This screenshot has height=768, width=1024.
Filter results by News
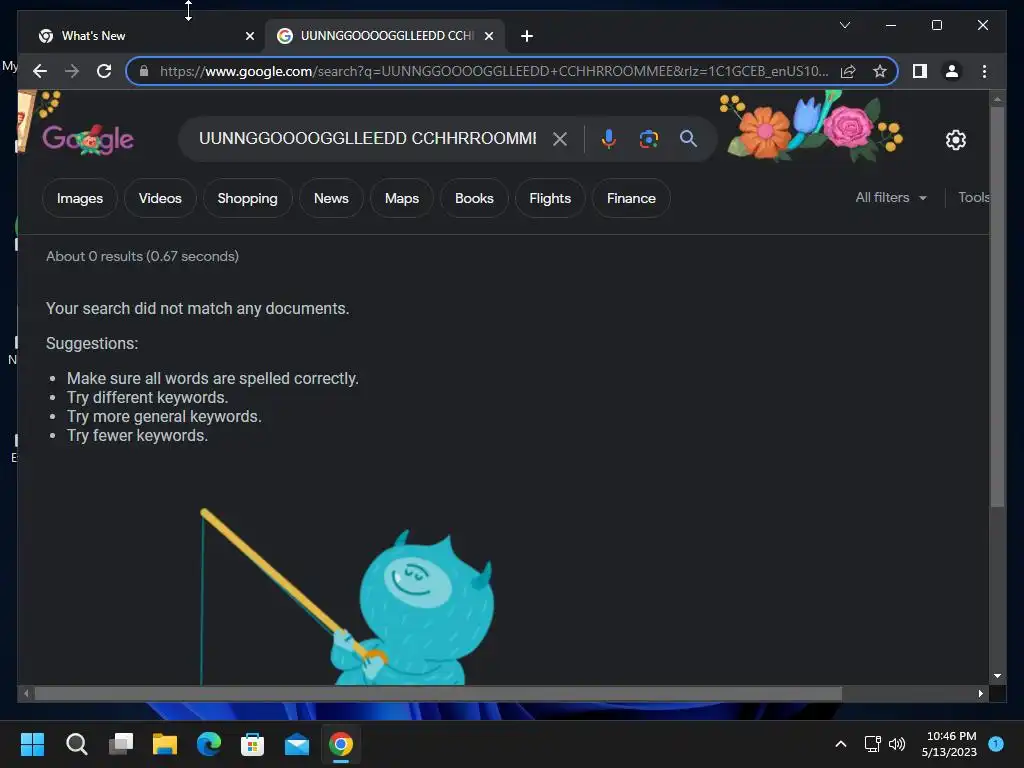[x=331, y=198]
